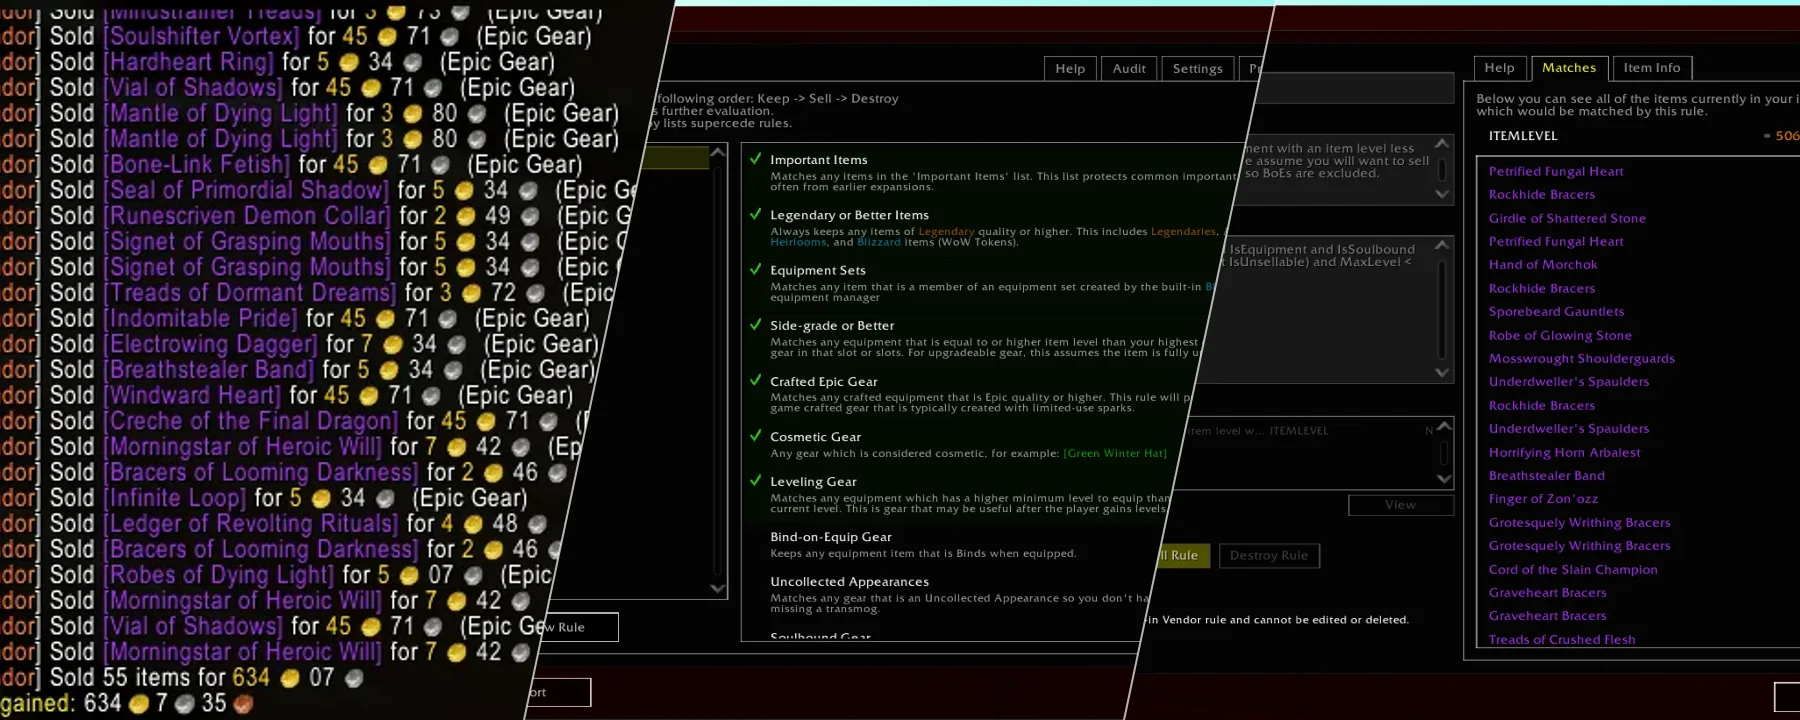Click up arrow of the IsEquipment script box

point(1442,245)
